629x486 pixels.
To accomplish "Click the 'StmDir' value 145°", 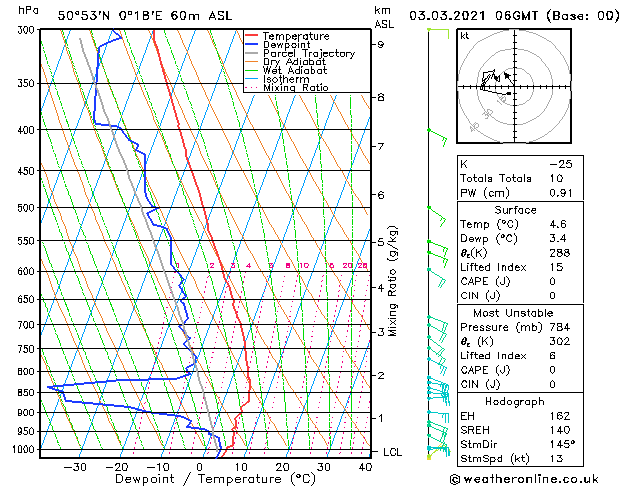I will (x=562, y=444).
